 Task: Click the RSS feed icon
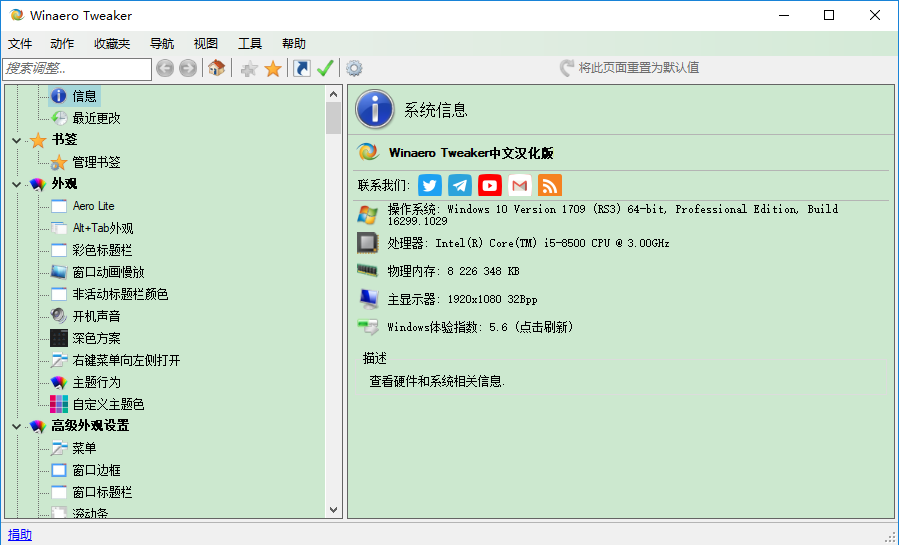549,185
